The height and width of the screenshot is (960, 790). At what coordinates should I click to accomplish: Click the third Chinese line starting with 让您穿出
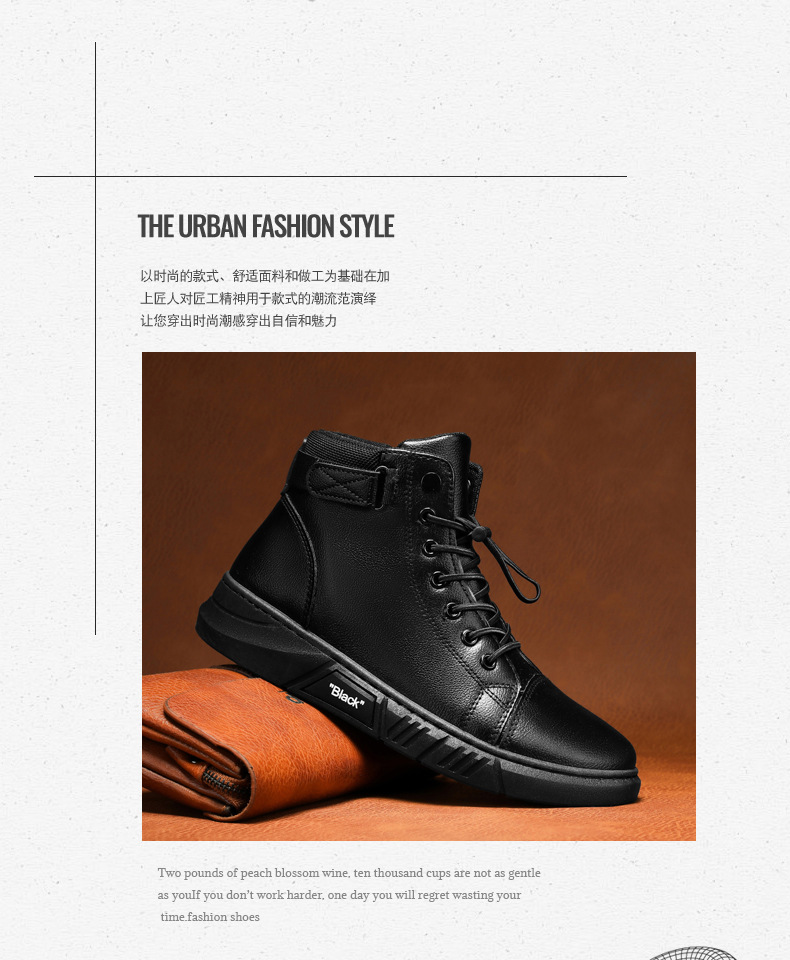pyautogui.click(x=239, y=320)
